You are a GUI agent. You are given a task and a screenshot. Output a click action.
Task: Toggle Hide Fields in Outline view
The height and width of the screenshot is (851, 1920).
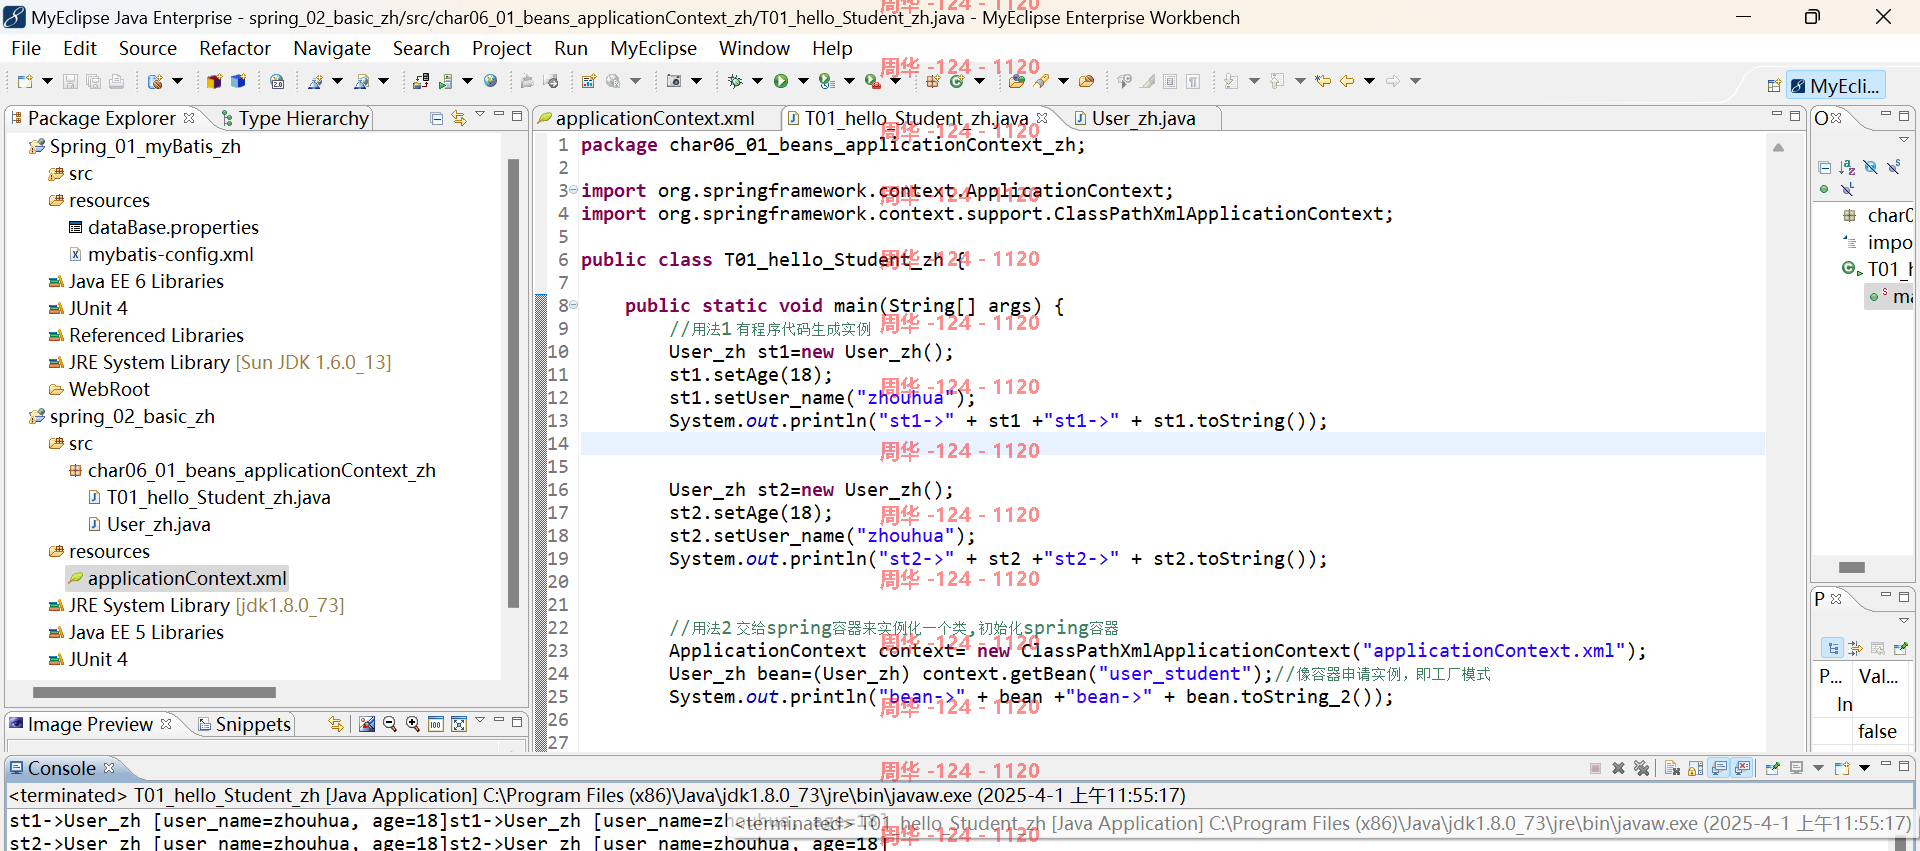(x=1871, y=167)
